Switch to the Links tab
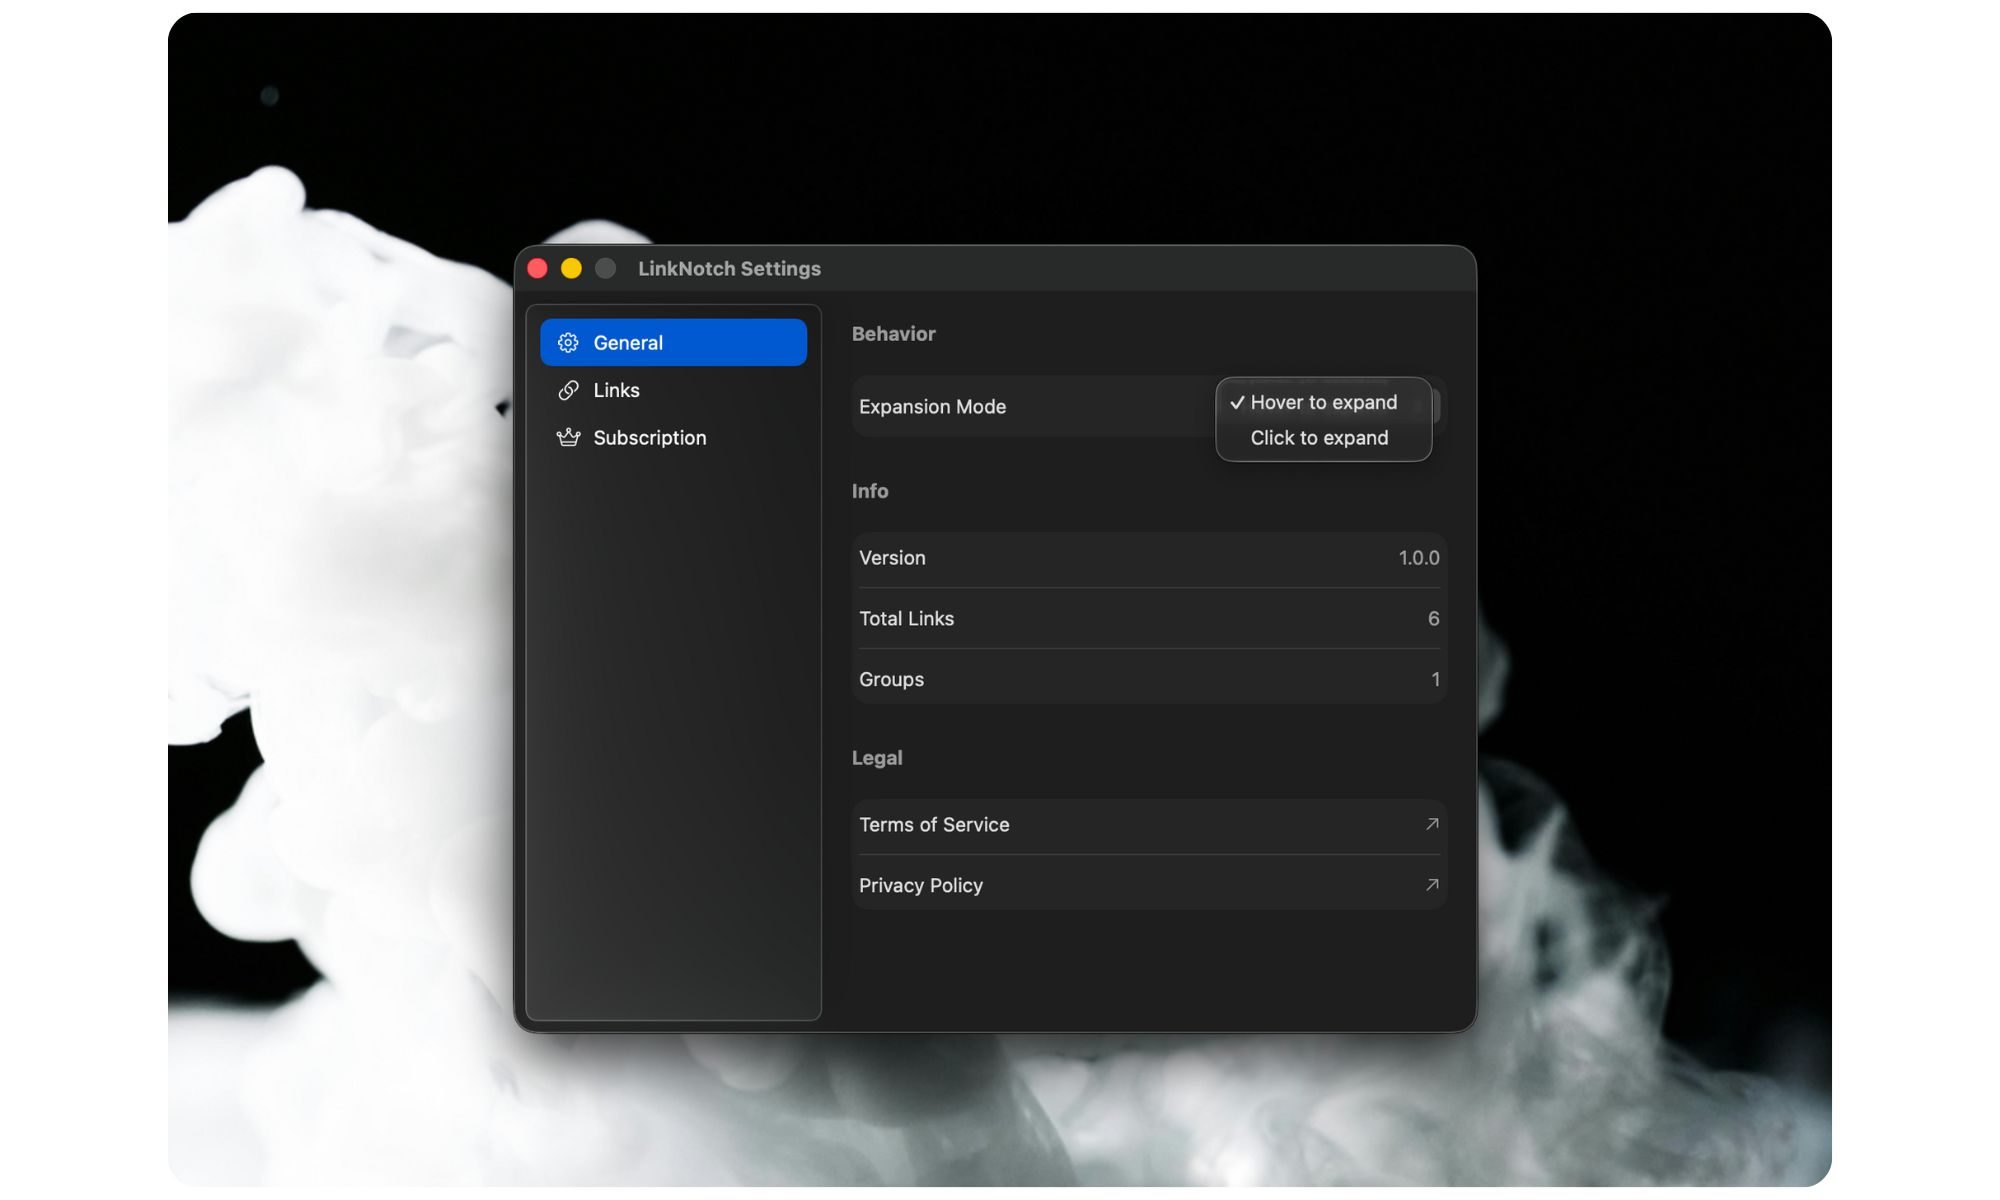2000x1200 pixels. [x=615, y=390]
